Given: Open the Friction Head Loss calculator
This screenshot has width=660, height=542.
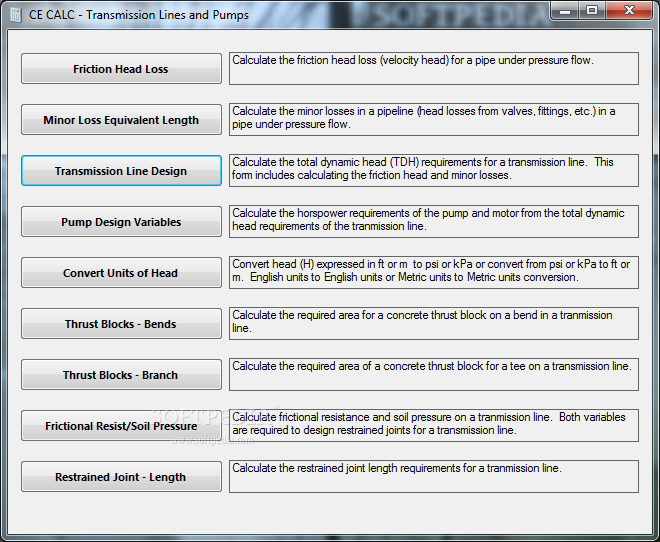Looking at the screenshot, I should click(121, 69).
